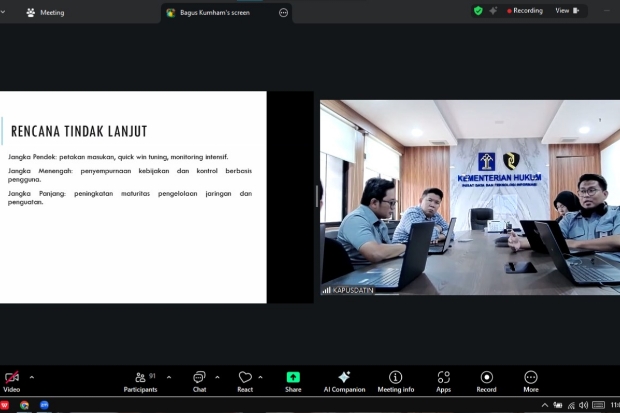Expand the Video options caret
The image size is (620, 413).
click(x=32, y=377)
